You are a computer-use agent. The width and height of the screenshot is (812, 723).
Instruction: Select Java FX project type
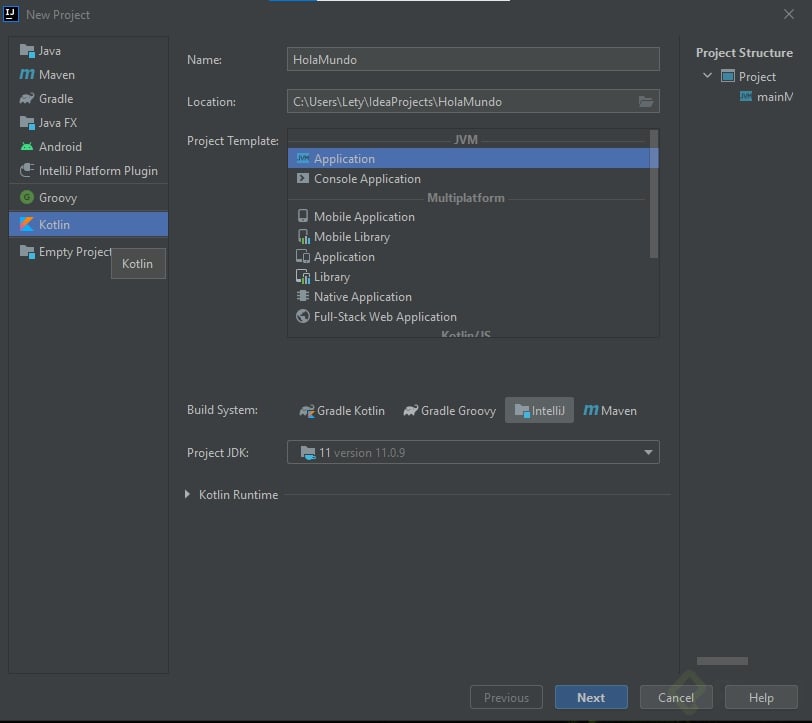coord(88,123)
